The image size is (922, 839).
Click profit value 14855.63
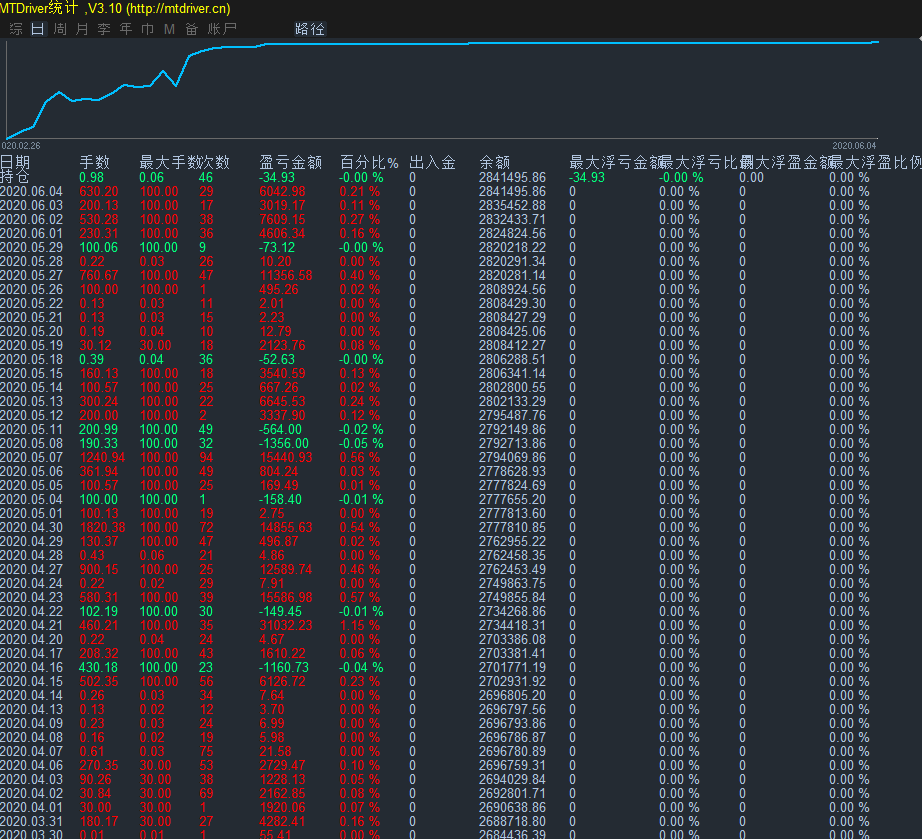point(286,527)
